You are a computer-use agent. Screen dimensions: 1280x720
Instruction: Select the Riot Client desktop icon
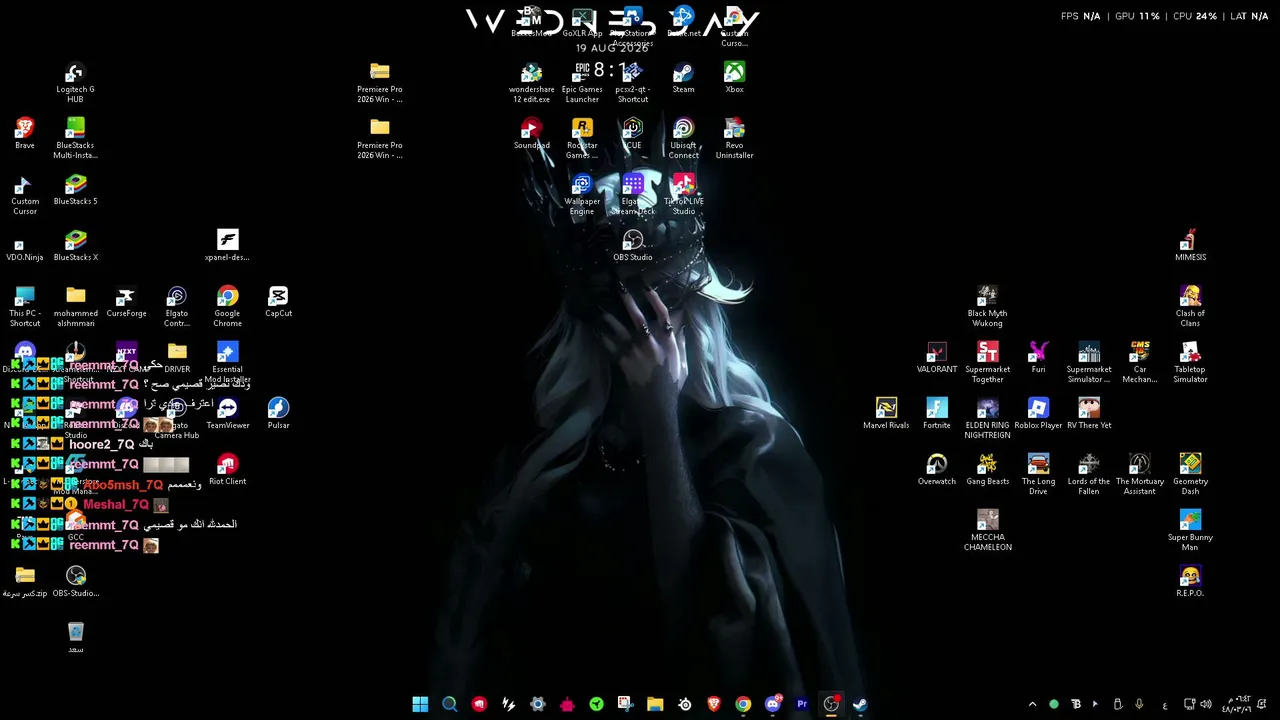point(227,470)
